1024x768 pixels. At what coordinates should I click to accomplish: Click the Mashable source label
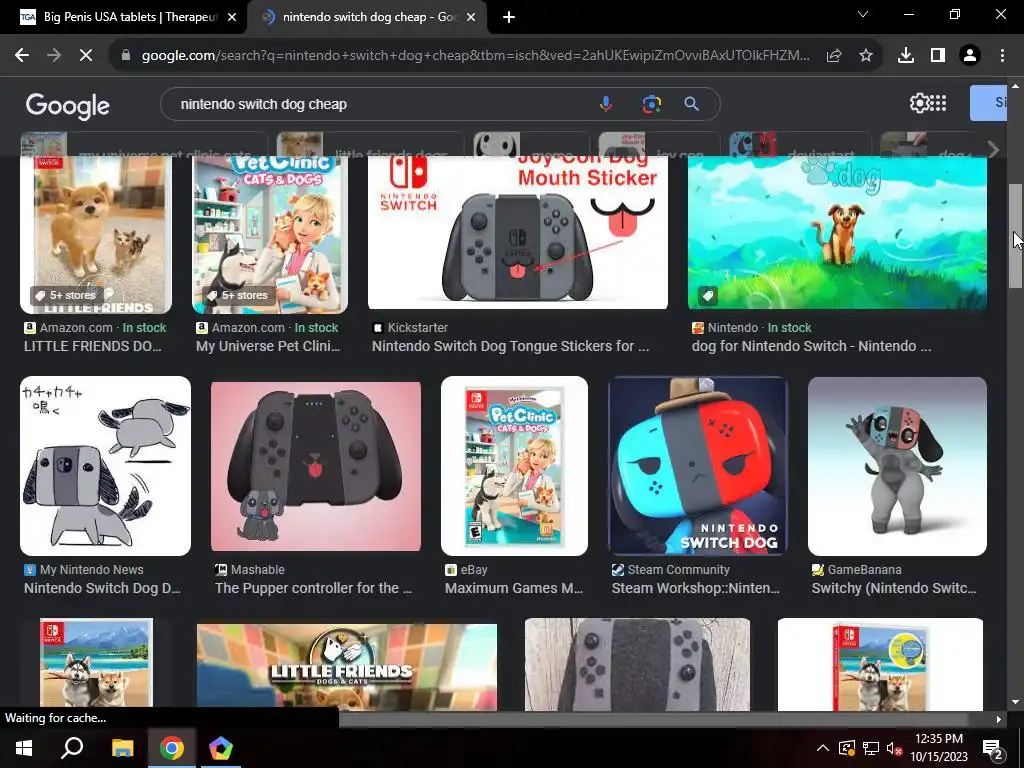pos(257,569)
